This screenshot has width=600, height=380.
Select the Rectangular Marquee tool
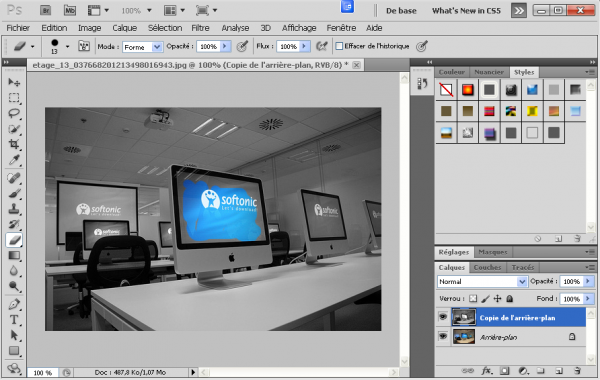tap(14, 98)
